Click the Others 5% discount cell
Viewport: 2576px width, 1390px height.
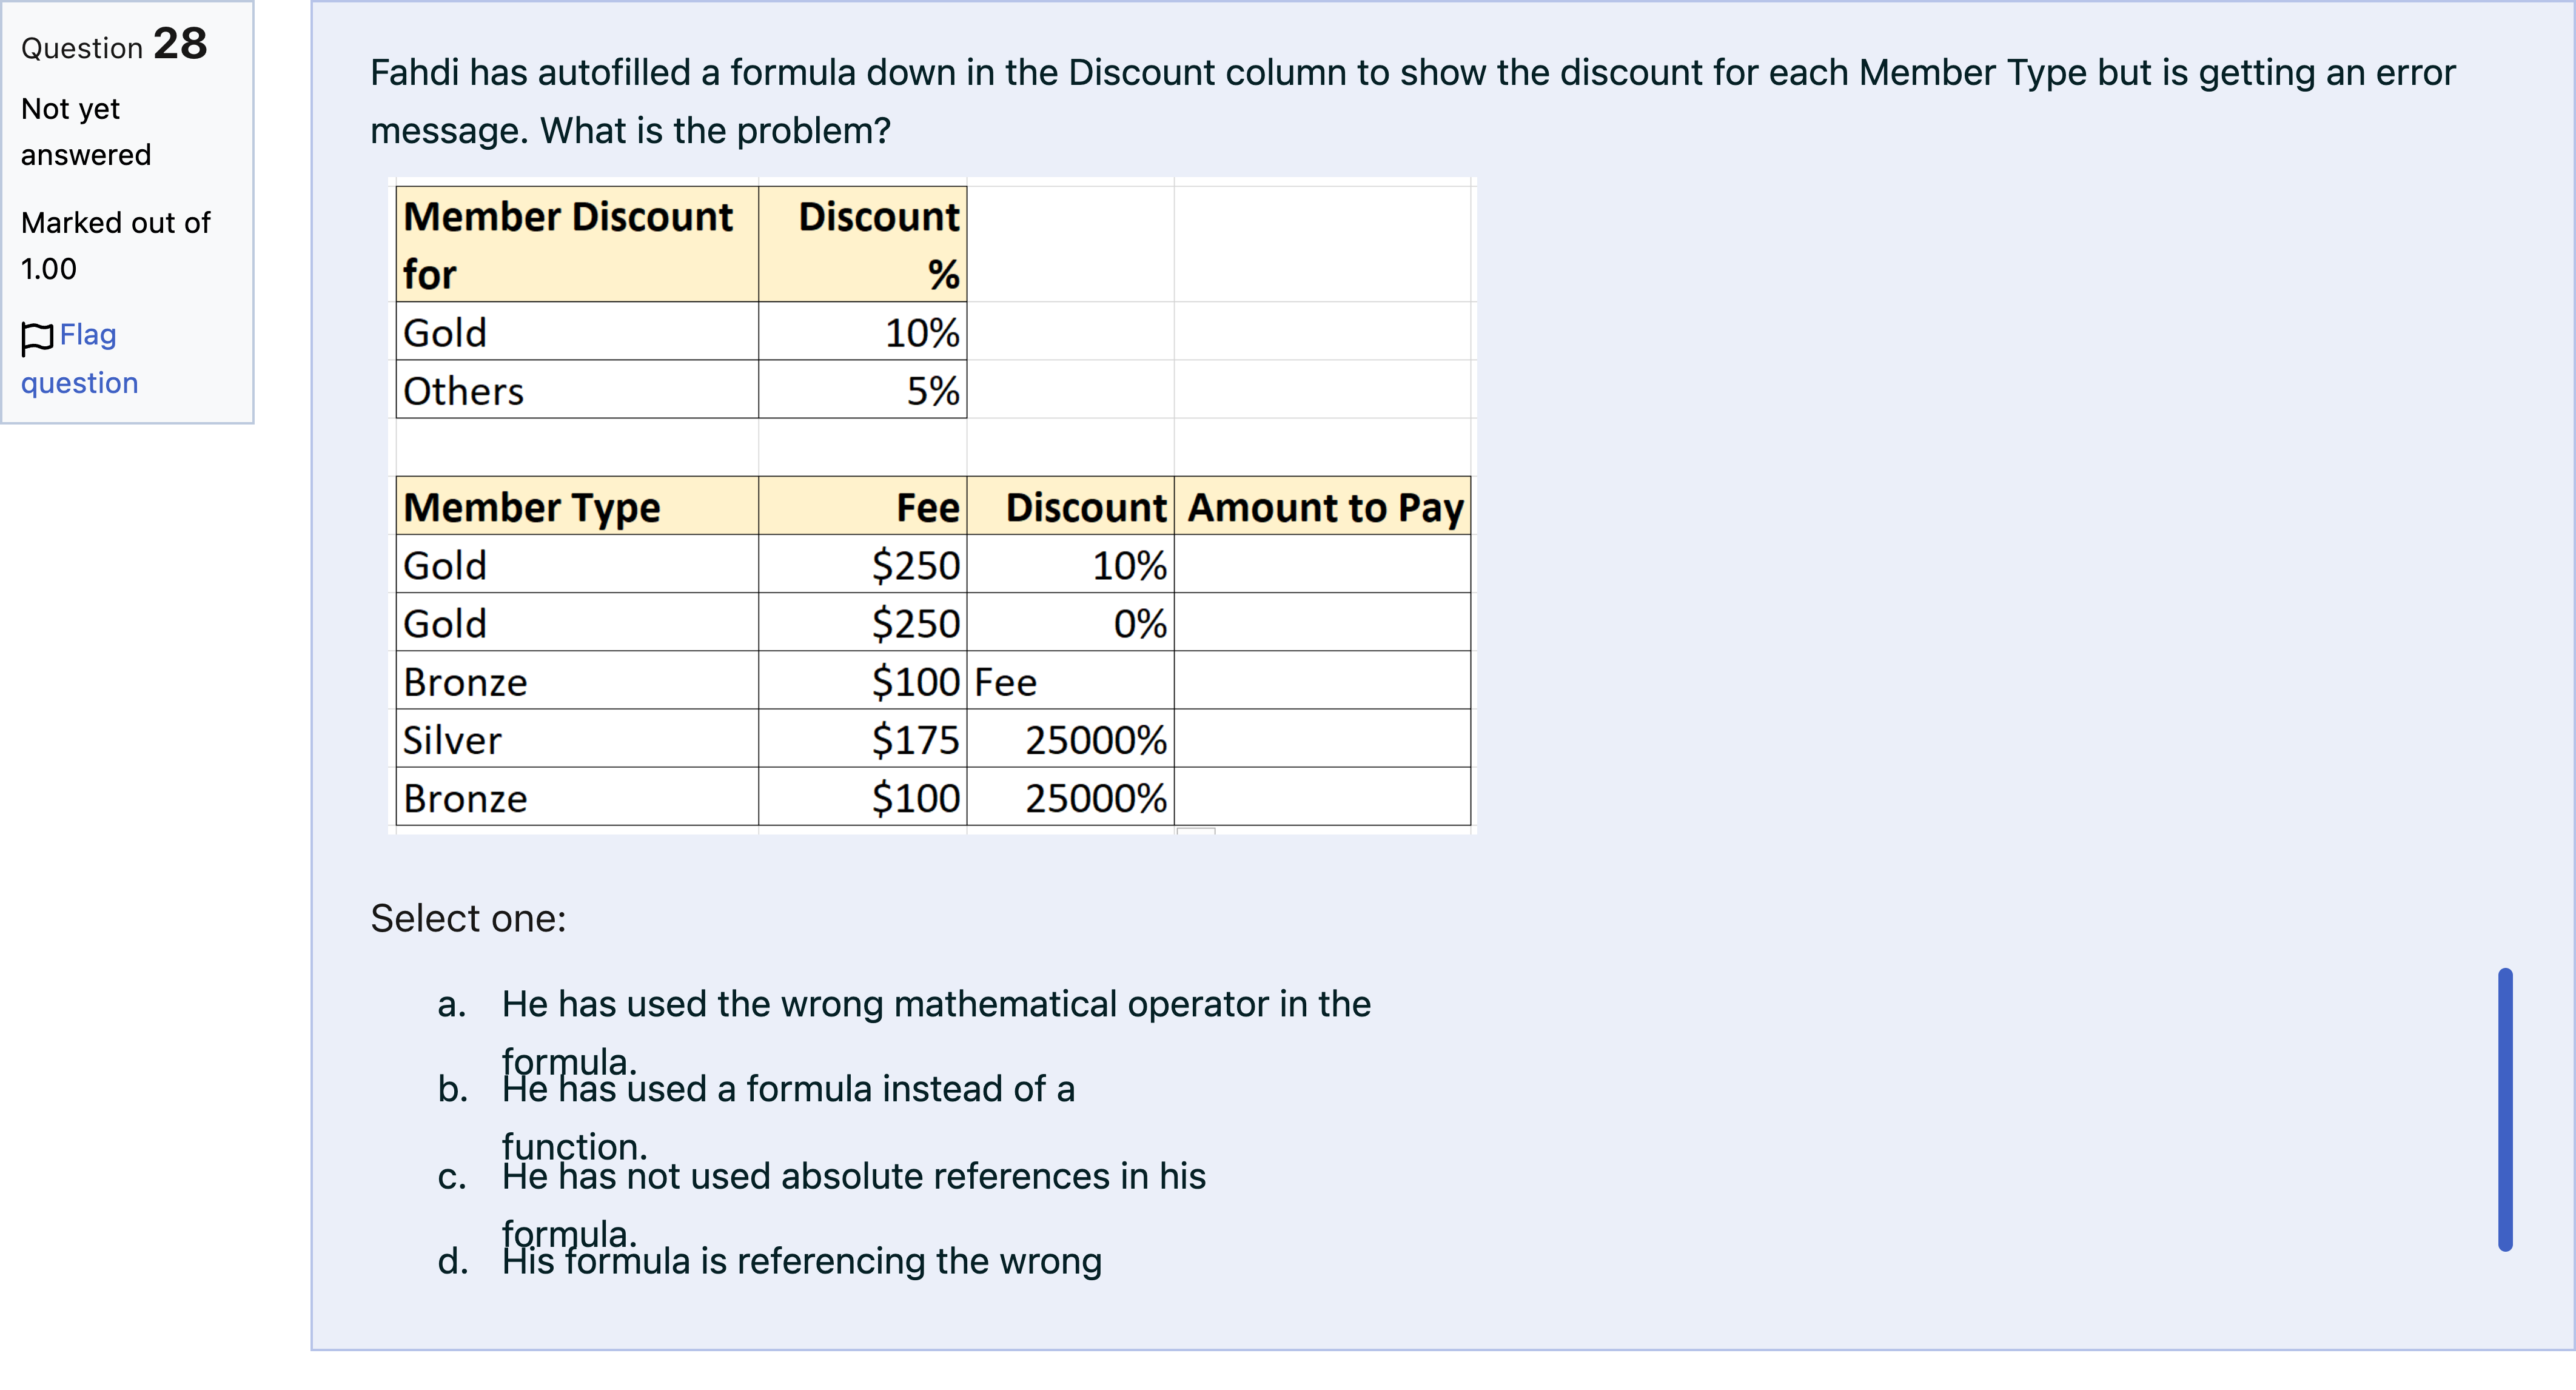(862, 390)
